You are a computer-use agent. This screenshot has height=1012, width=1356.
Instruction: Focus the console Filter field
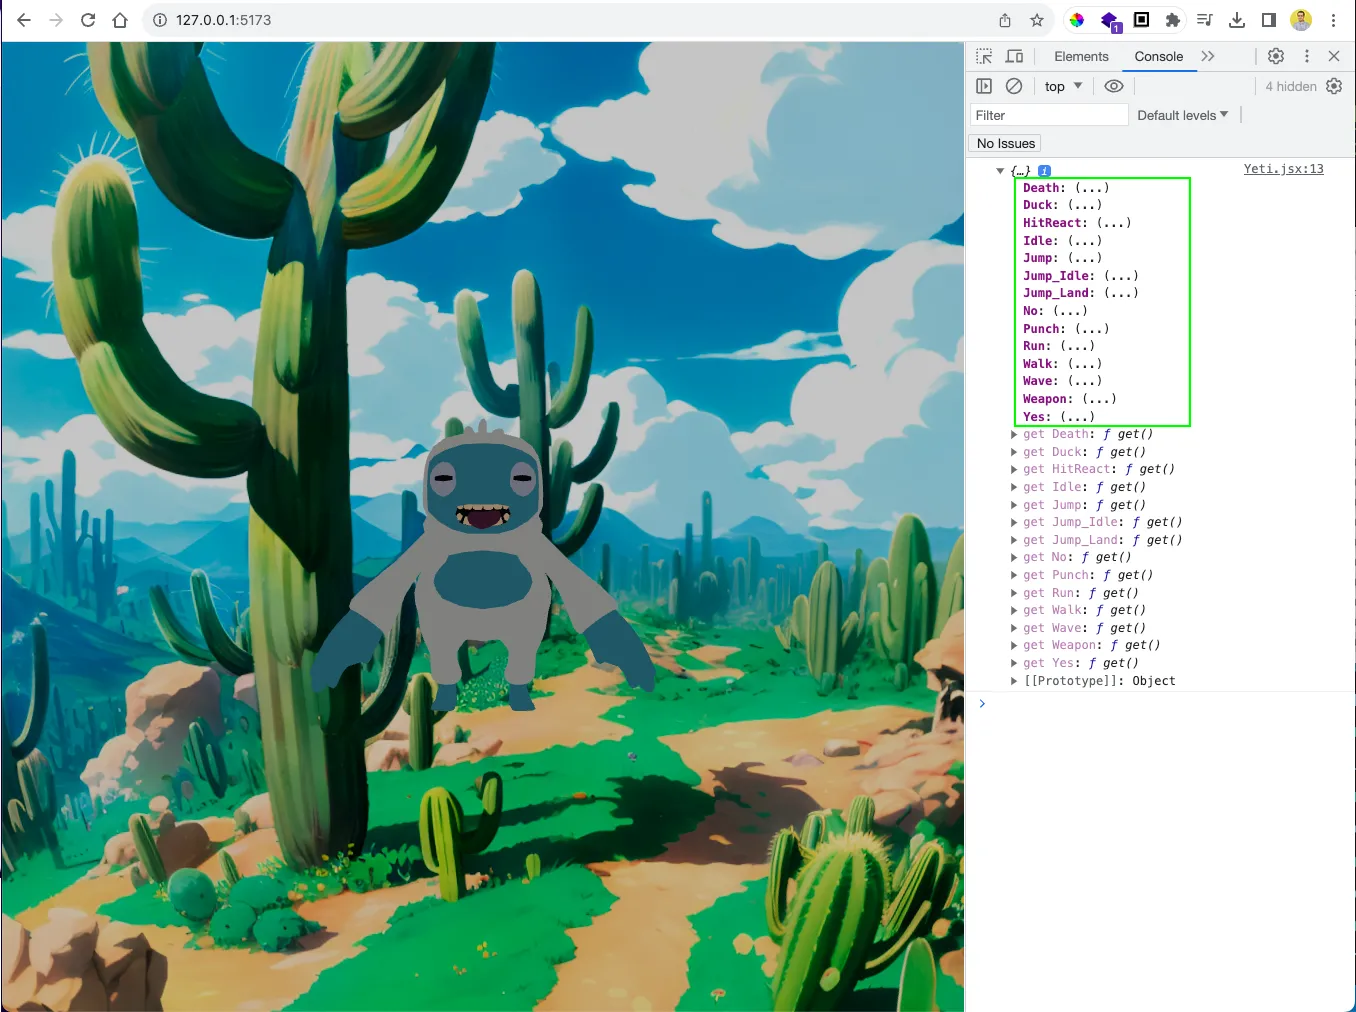1049,115
